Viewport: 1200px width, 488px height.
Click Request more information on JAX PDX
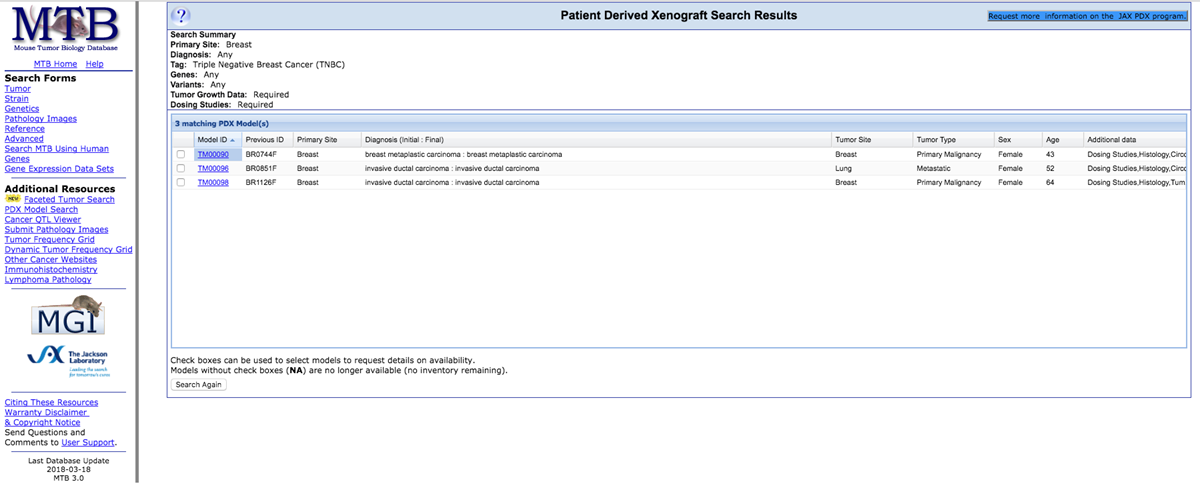pos(1087,16)
